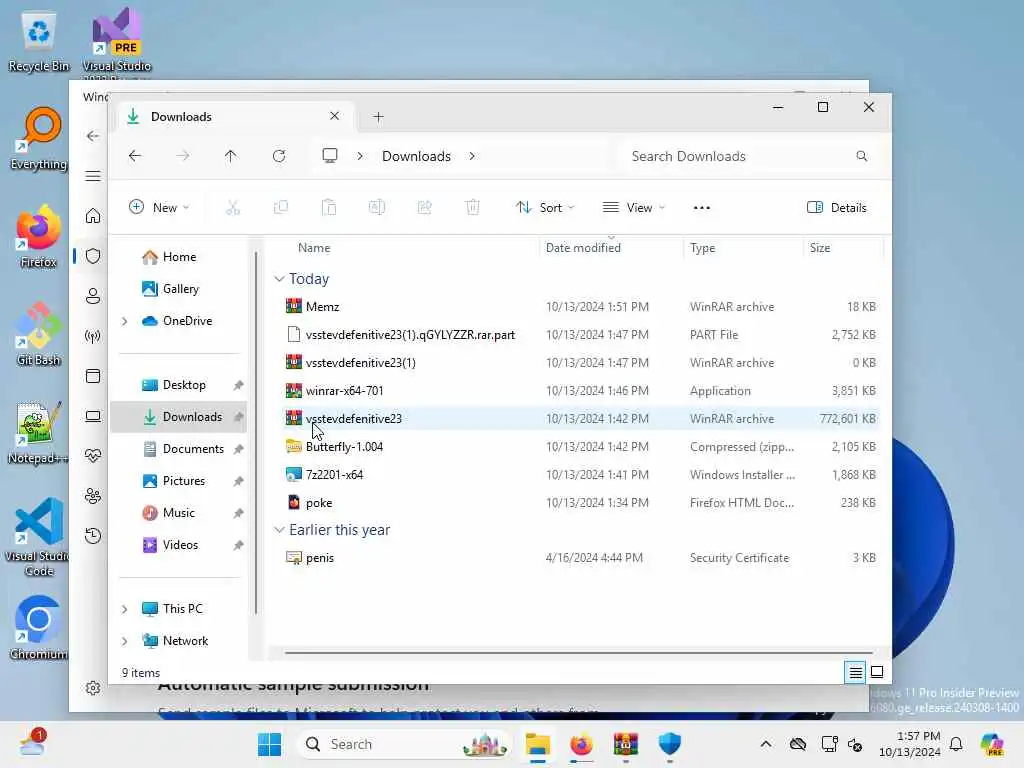
Task: Open Everything desktop shortcut
Action: [39, 140]
